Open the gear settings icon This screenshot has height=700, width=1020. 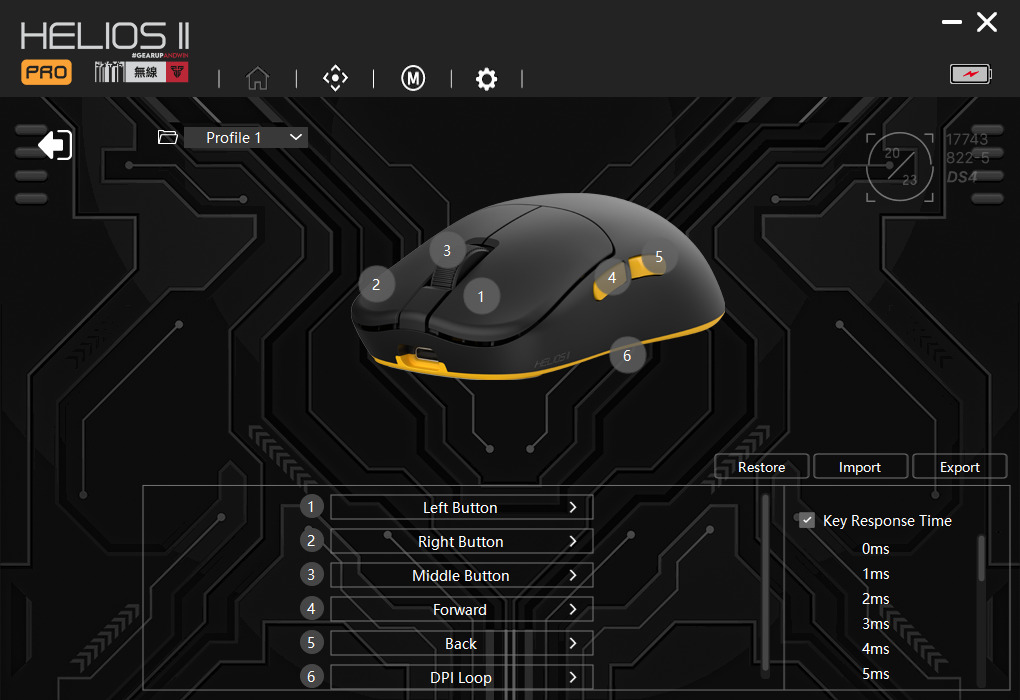pos(487,79)
